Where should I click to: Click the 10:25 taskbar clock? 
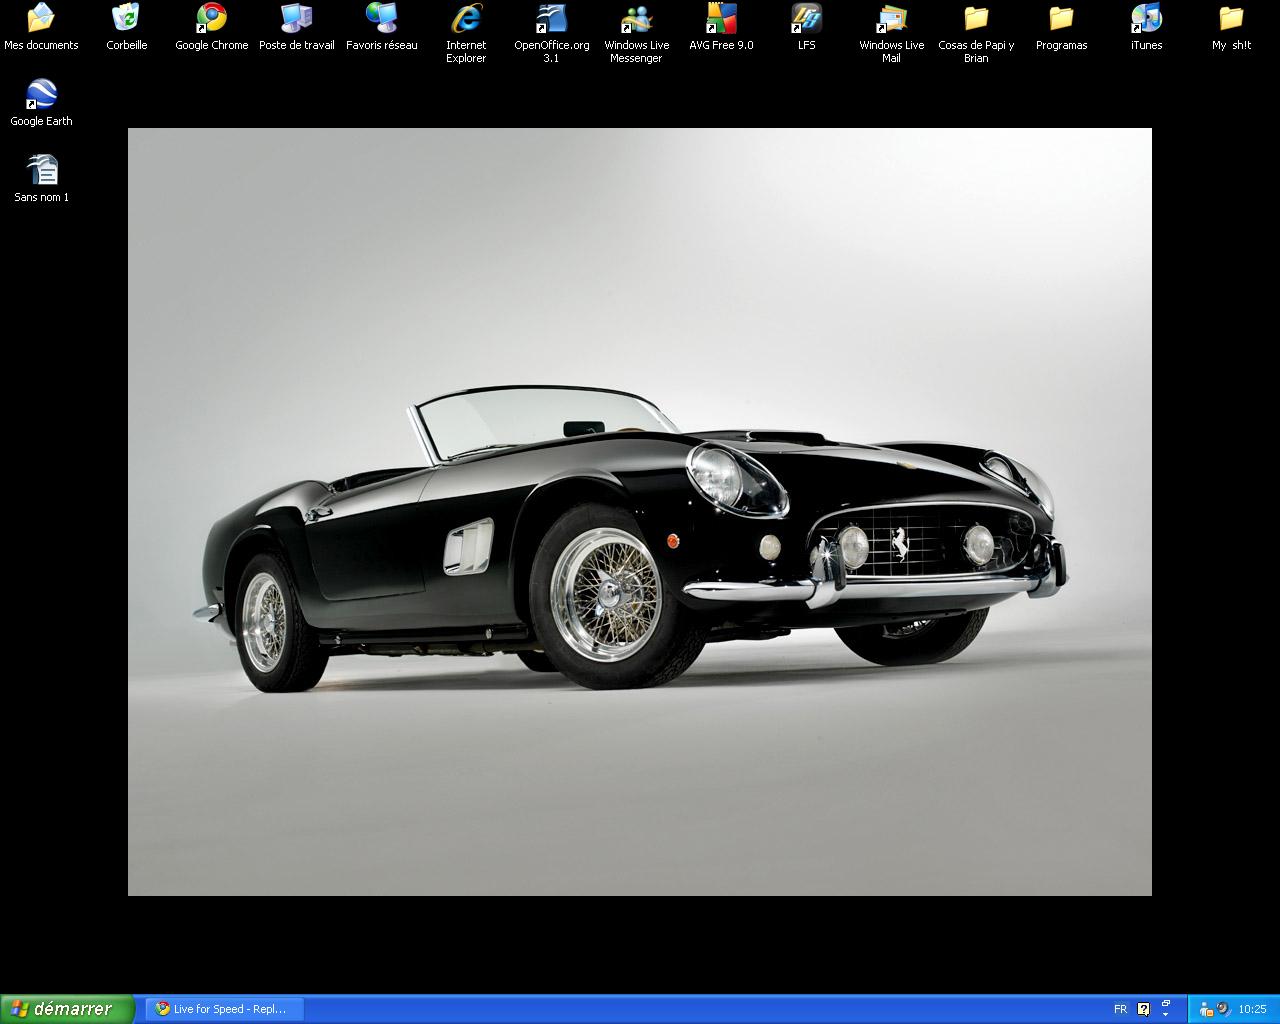click(x=1252, y=1009)
